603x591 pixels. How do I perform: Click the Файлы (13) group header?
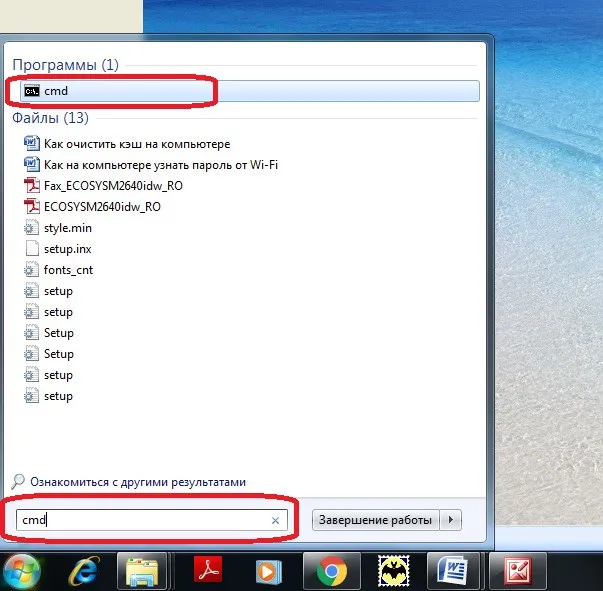[50, 118]
